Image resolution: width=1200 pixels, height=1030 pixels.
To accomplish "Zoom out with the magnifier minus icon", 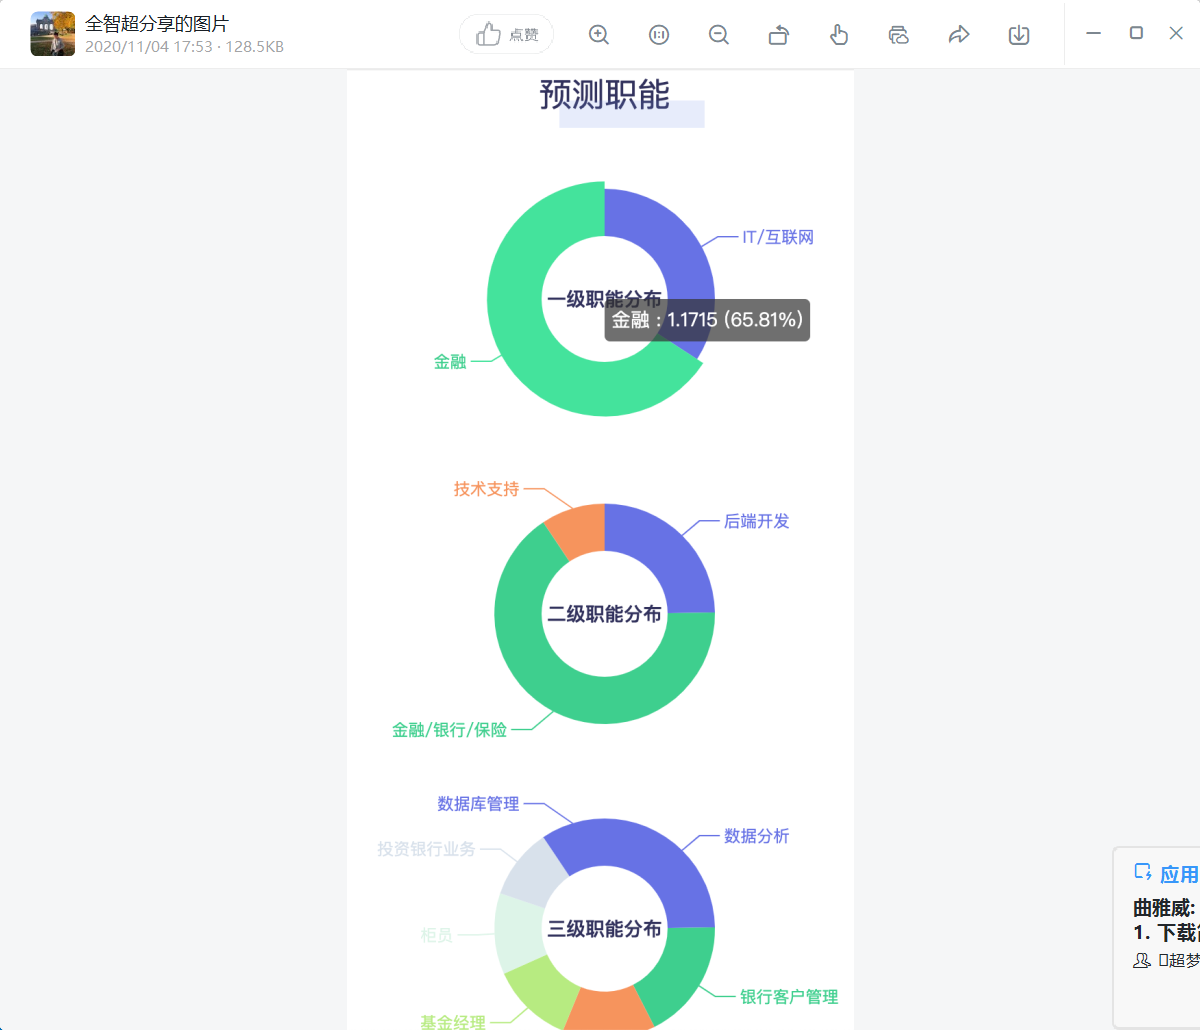I will [719, 35].
